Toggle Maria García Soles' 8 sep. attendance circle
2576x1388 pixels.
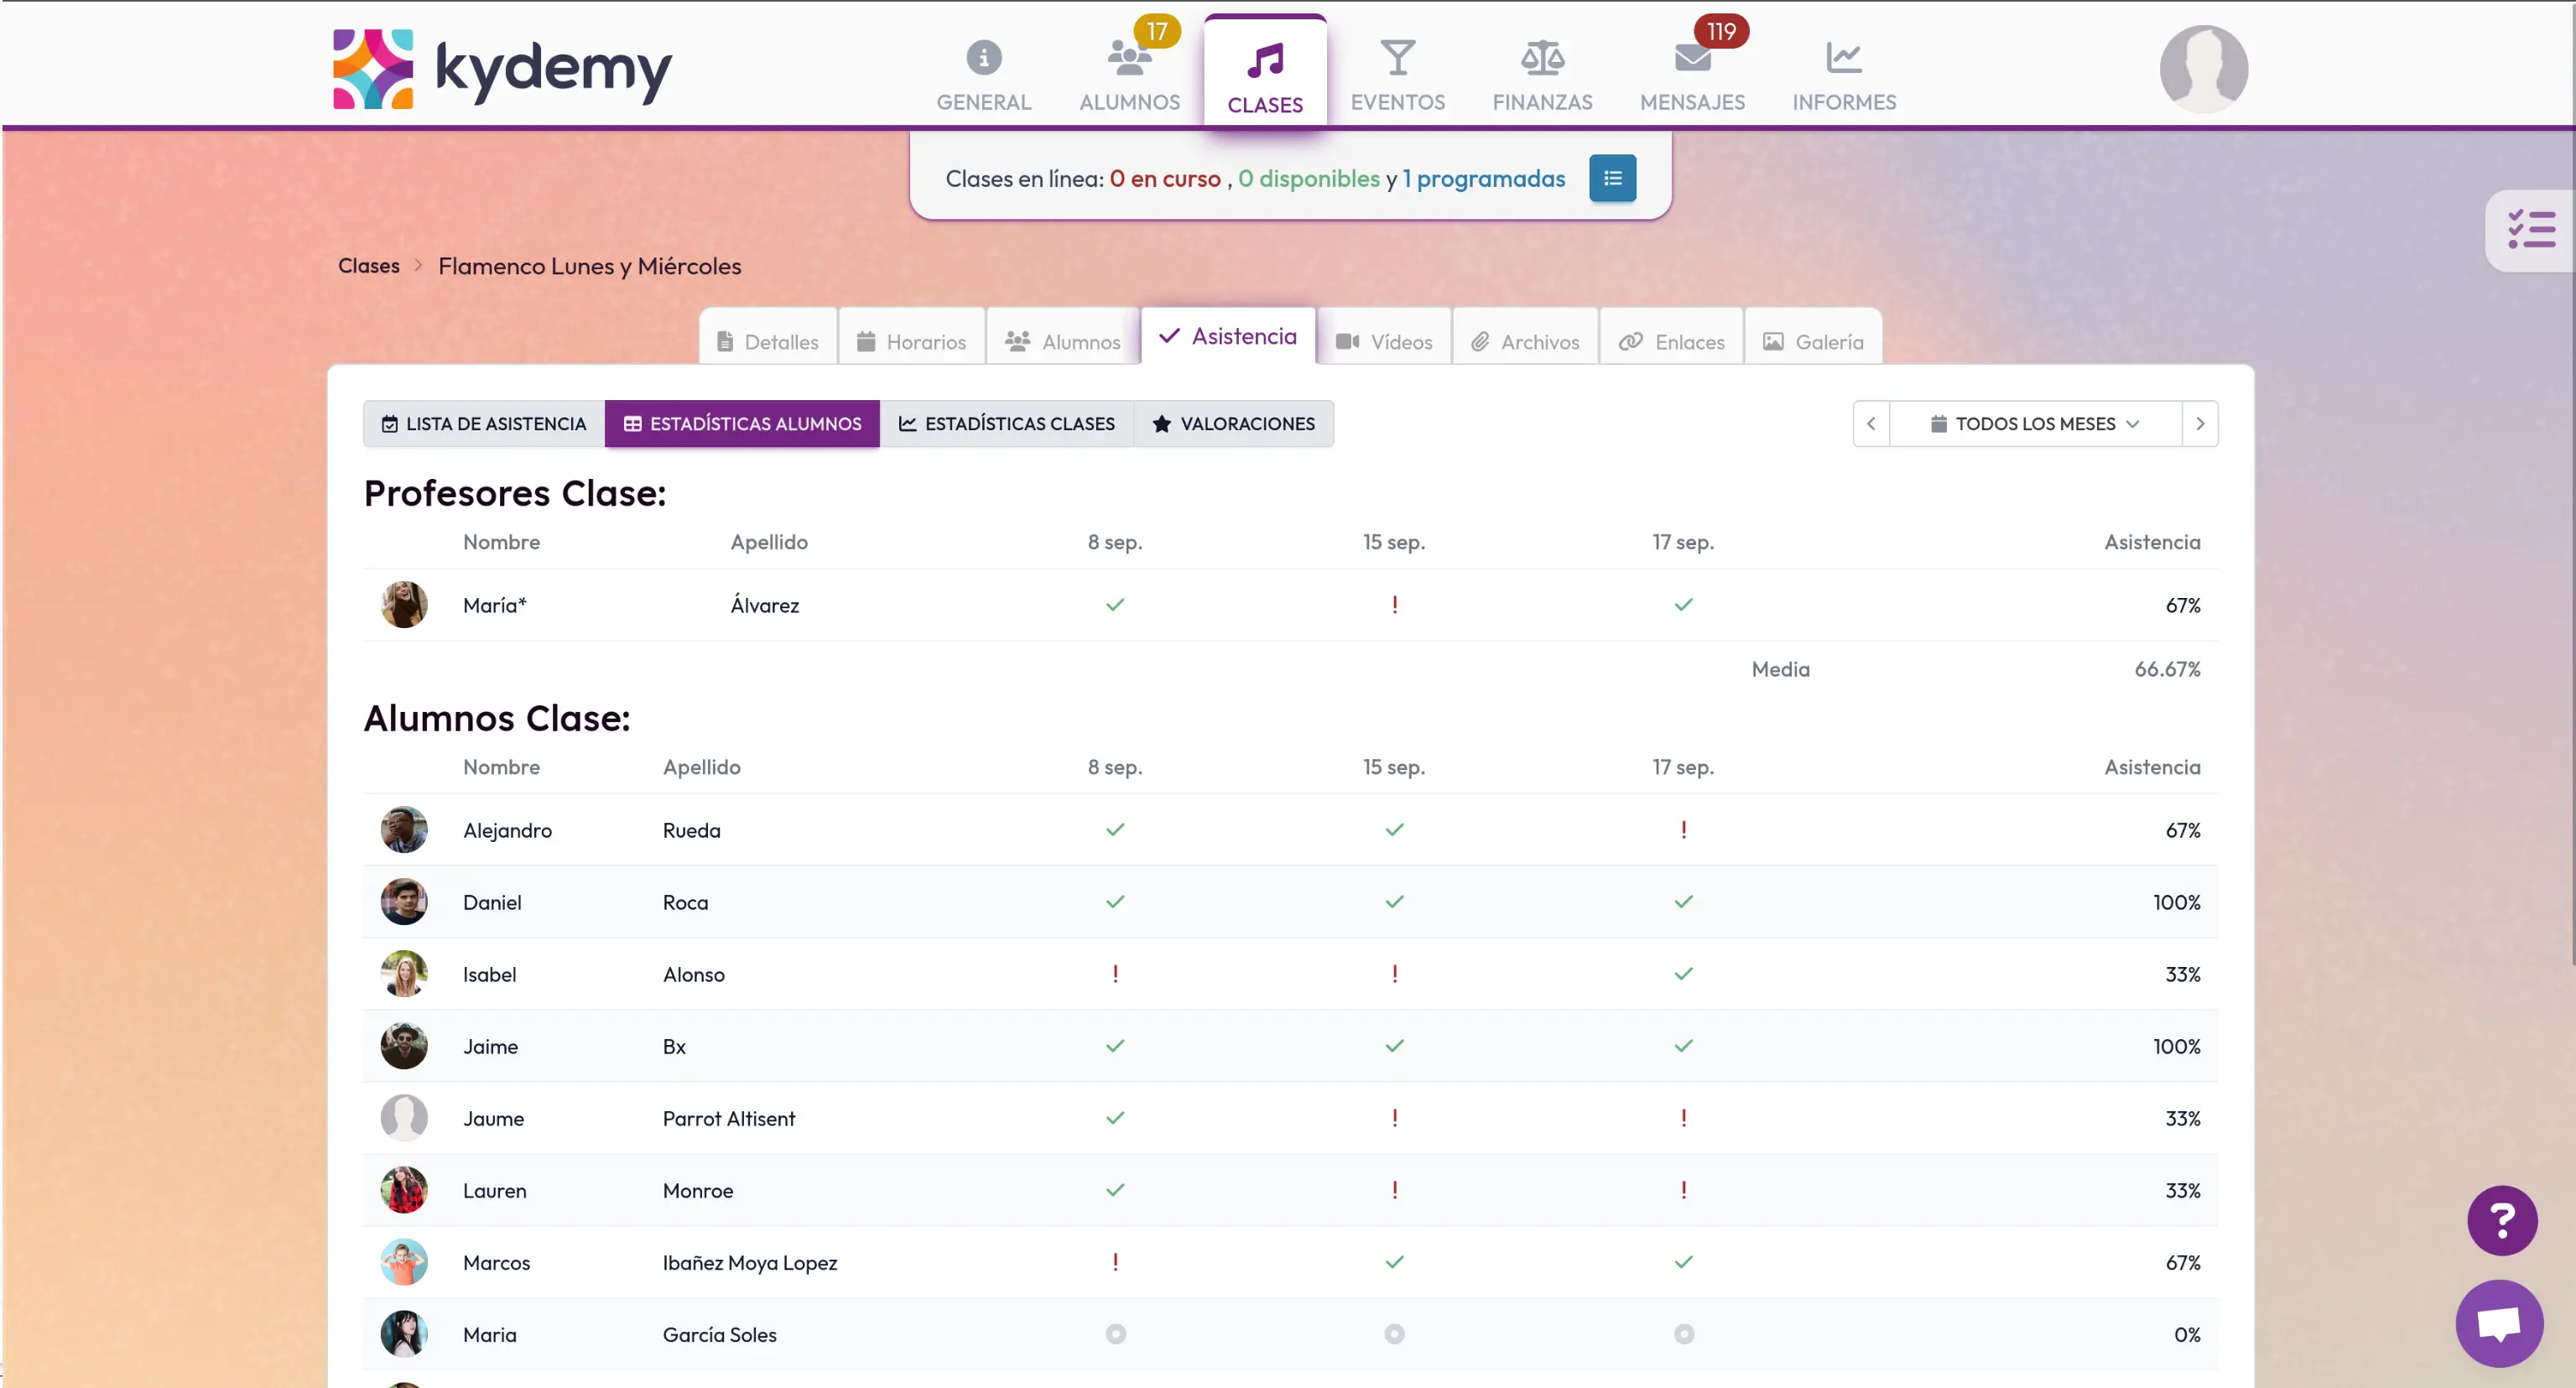point(1115,1334)
